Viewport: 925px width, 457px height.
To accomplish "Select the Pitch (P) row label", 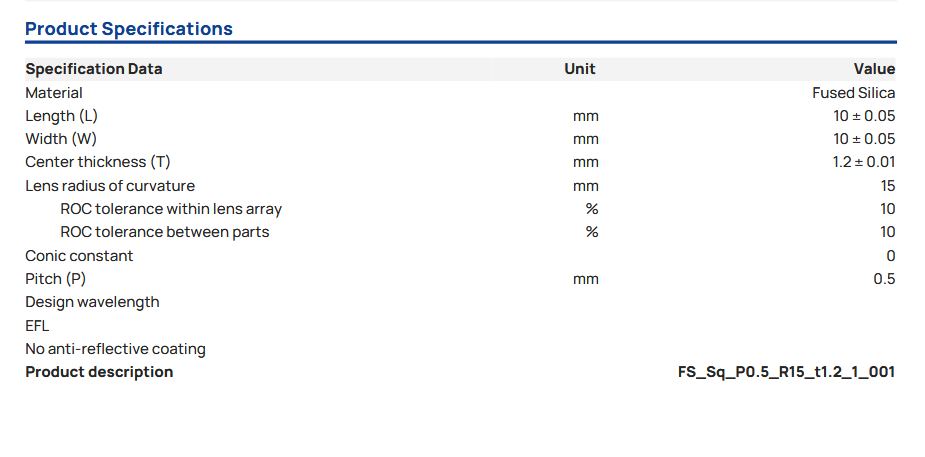I will [x=56, y=279].
